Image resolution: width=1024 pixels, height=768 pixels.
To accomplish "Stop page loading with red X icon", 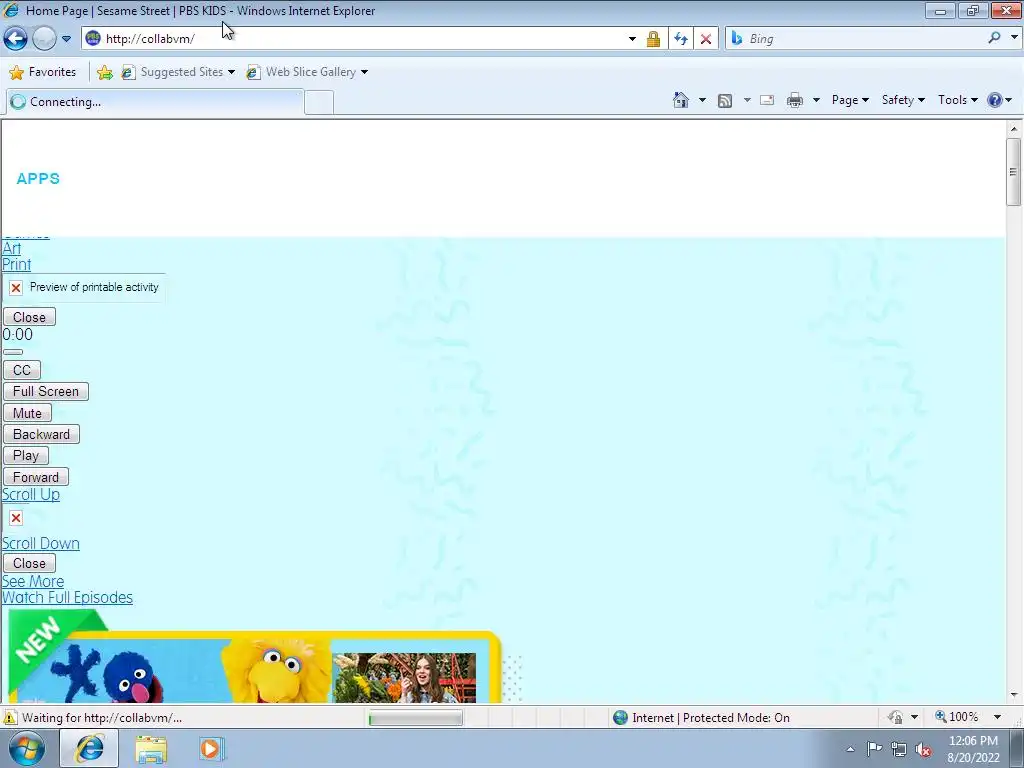I will pos(706,39).
